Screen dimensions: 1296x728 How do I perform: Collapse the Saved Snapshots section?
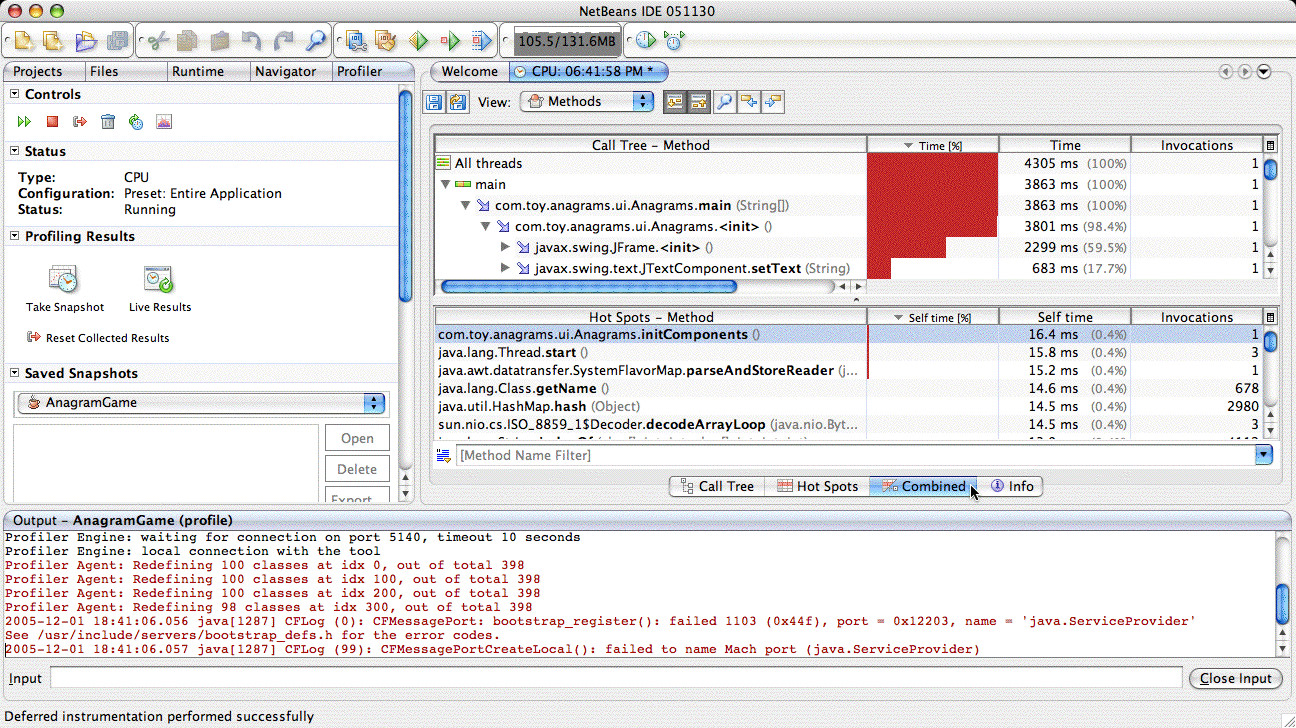[x=15, y=373]
